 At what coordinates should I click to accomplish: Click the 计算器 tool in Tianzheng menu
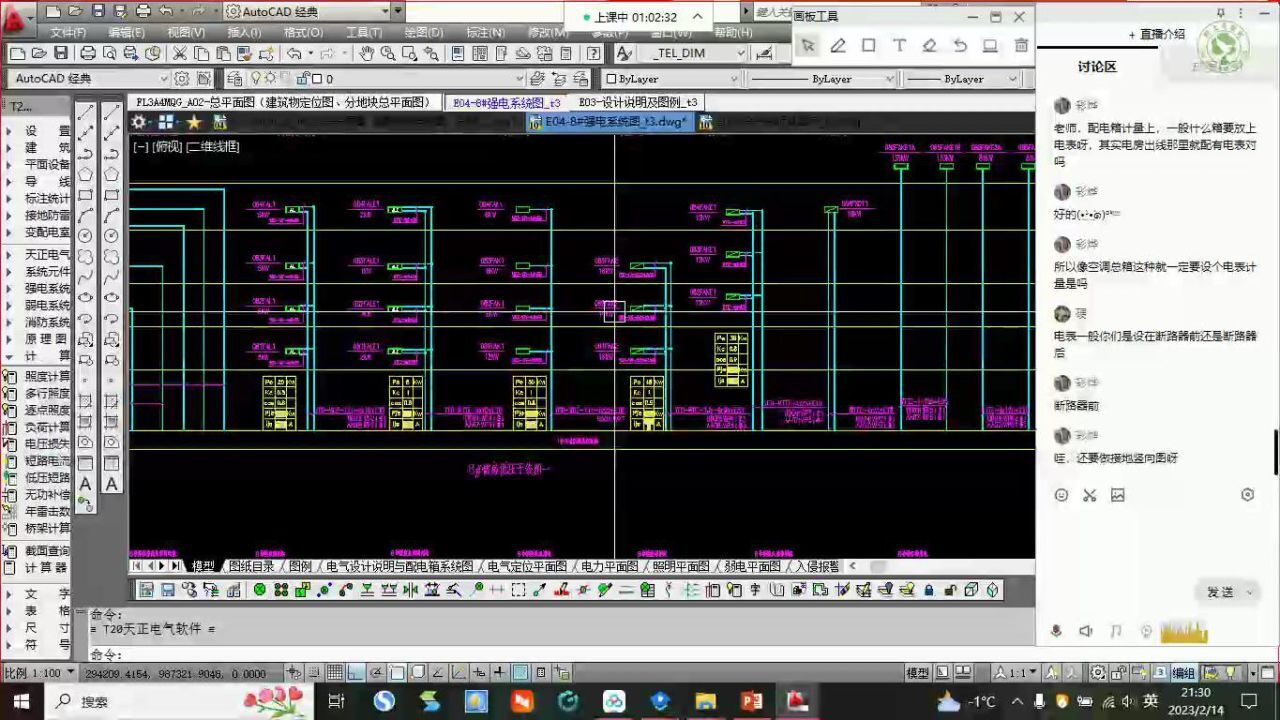(37, 567)
